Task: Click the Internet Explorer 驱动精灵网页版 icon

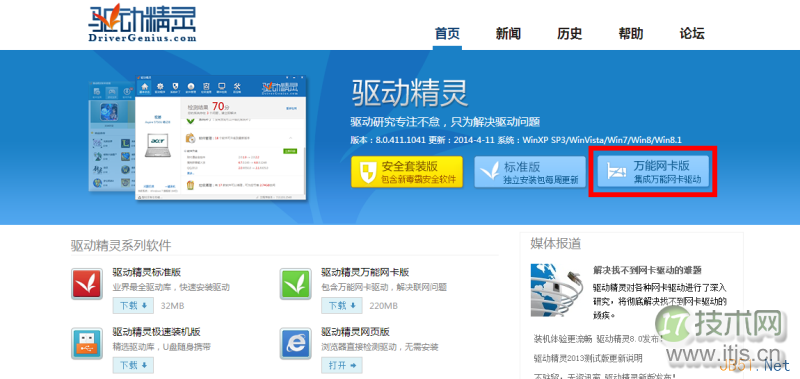Action: [x=295, y=343]
